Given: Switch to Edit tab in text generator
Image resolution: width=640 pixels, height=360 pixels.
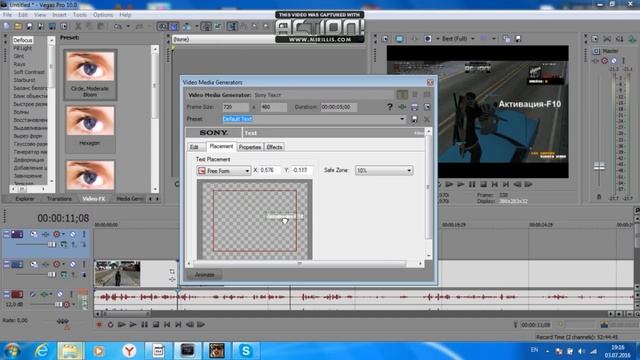Looking at the screenshot, I should coord(194,147).
